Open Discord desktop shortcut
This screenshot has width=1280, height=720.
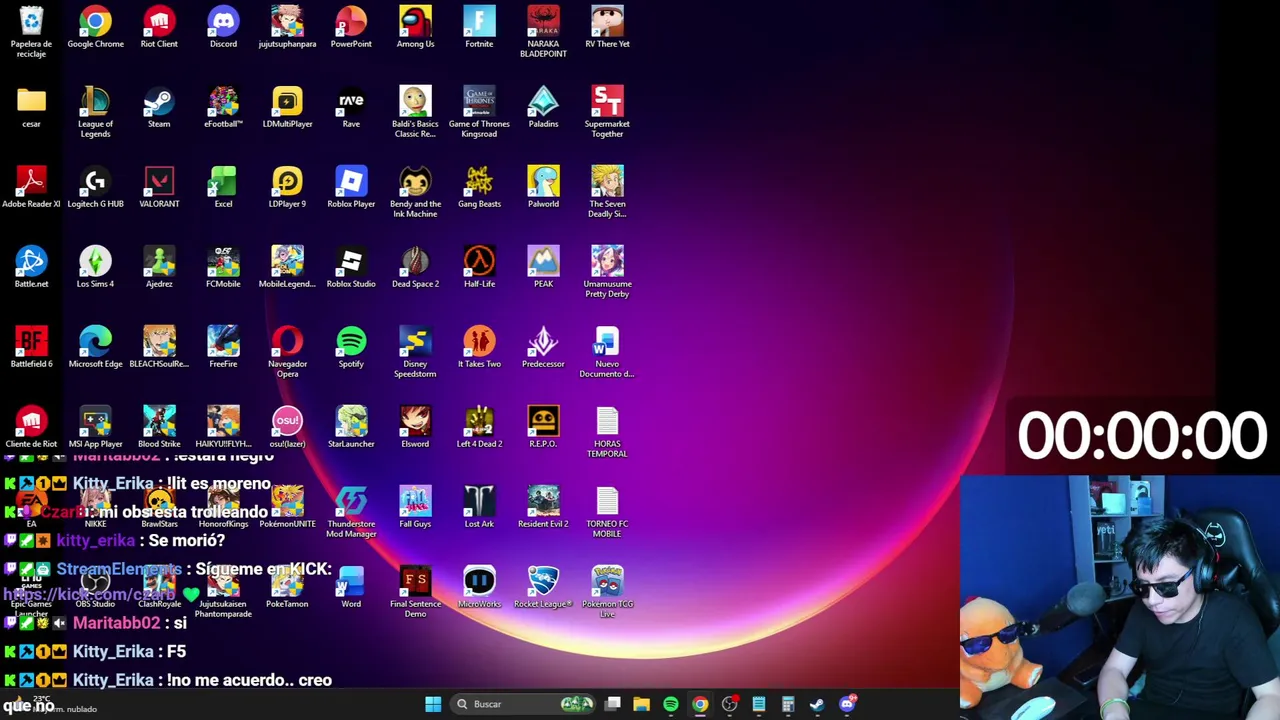coord(223,27)
